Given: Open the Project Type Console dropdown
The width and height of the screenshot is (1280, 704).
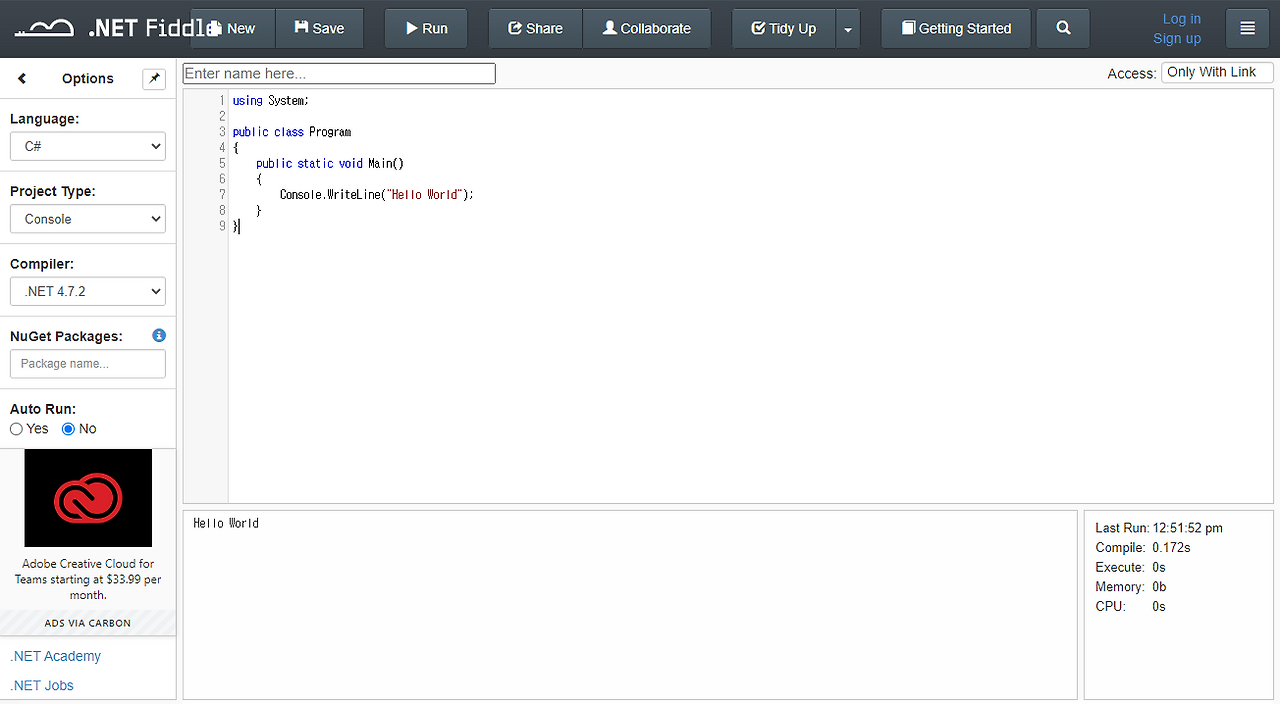Looking at the screenshot, I should coord(87,218).
